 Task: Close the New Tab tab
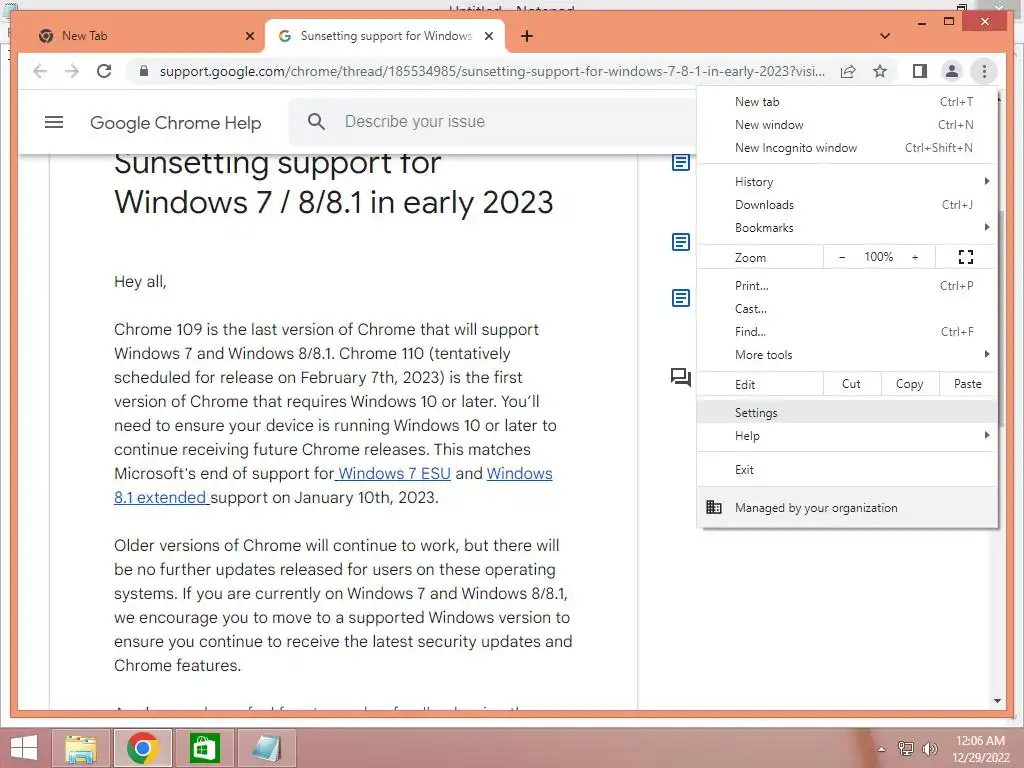click(x=249, y=36)
